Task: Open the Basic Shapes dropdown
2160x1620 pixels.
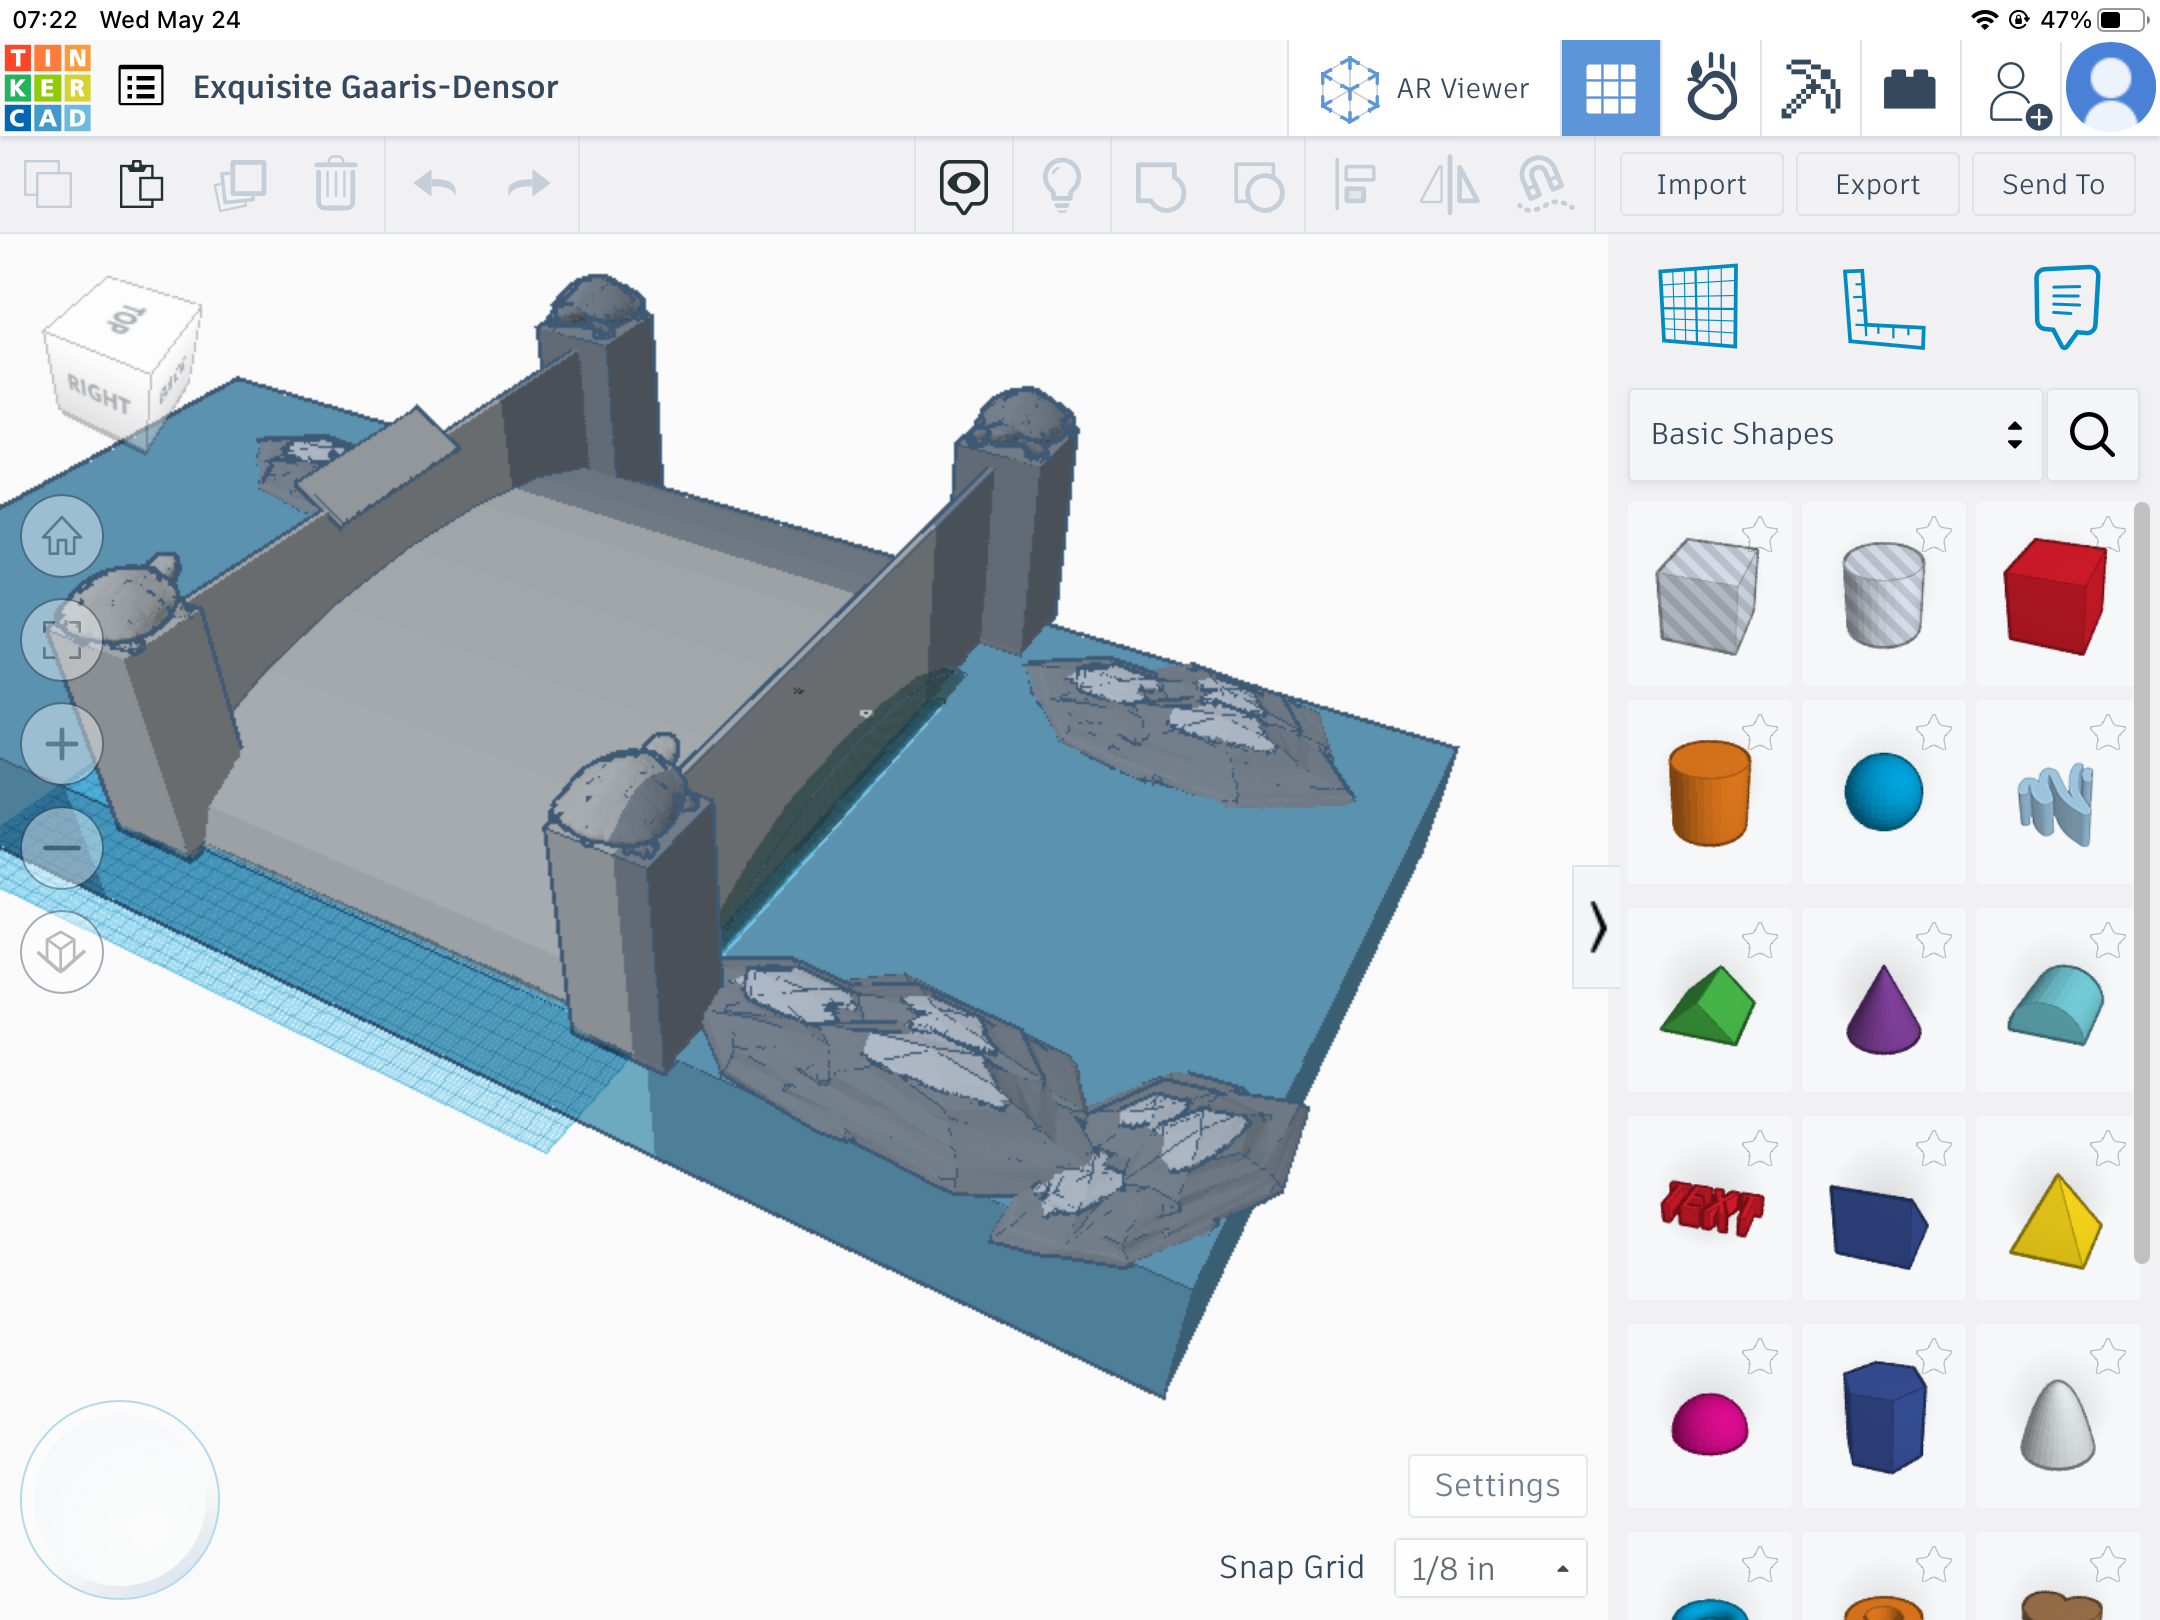Action: [1835, 434]
